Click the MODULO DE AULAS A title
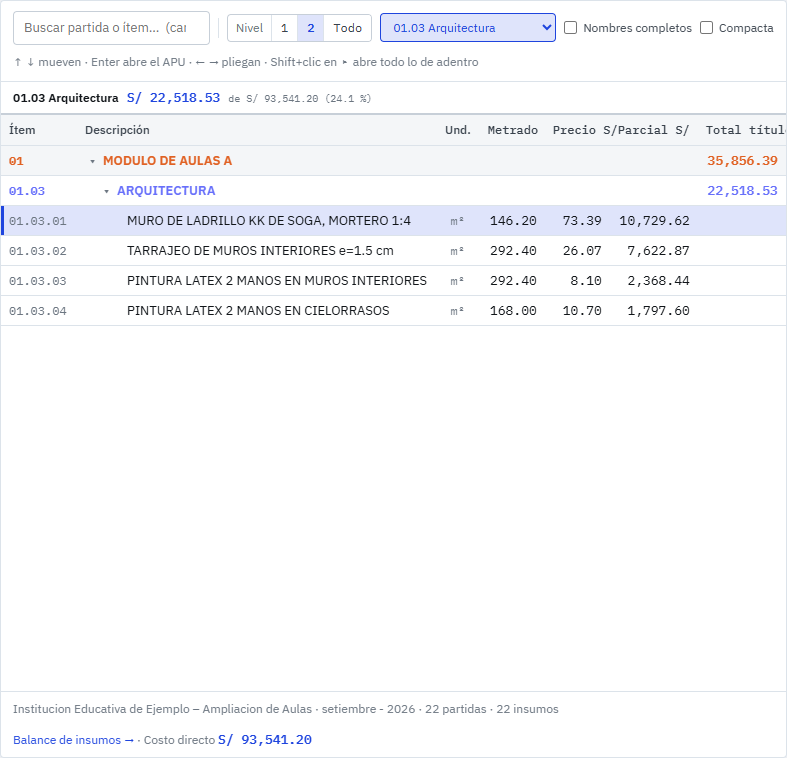 (168, 161)
